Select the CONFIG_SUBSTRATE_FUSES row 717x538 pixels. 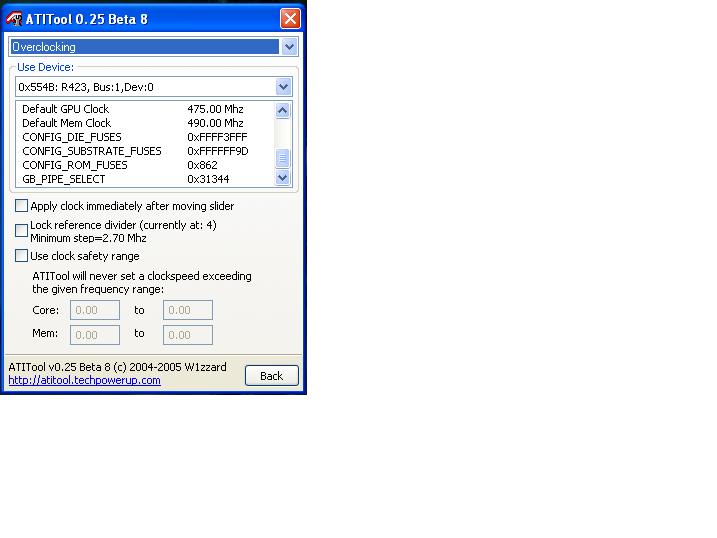click(145, 151)
